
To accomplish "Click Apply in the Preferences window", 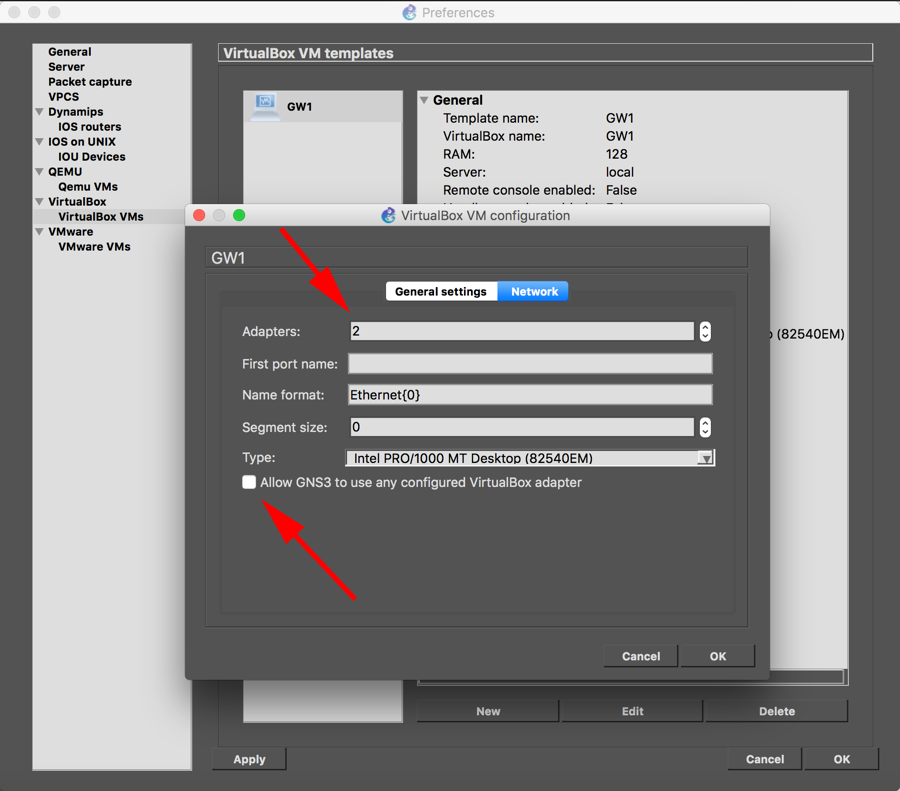I will point(249,759).
